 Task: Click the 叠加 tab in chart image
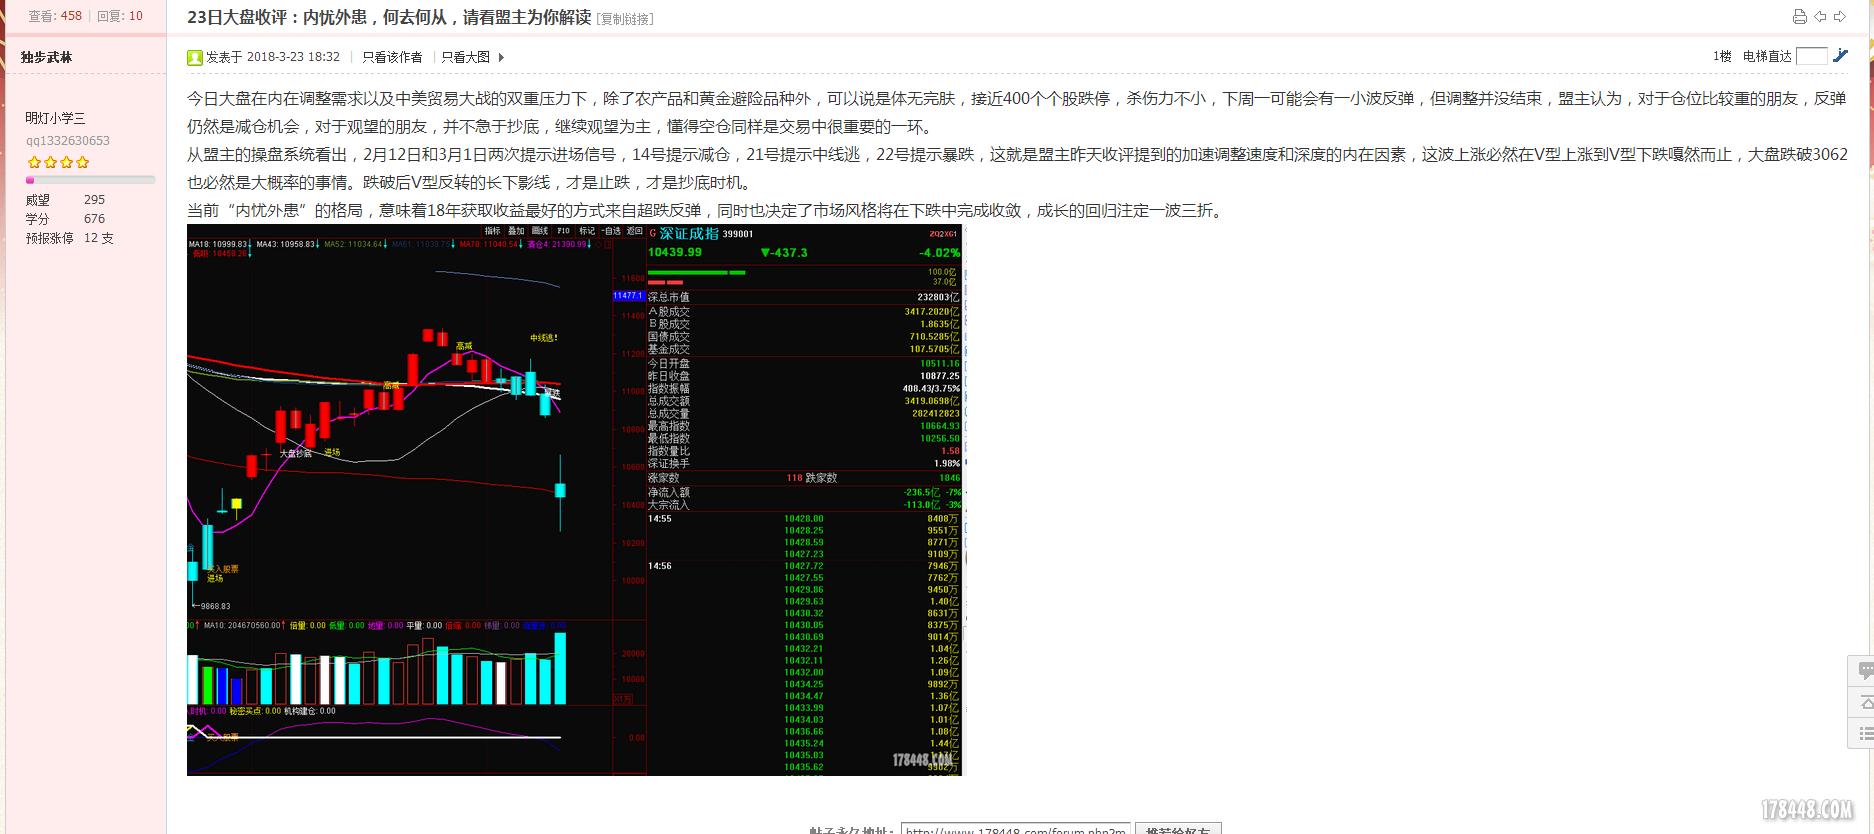[x=516, y=231]
